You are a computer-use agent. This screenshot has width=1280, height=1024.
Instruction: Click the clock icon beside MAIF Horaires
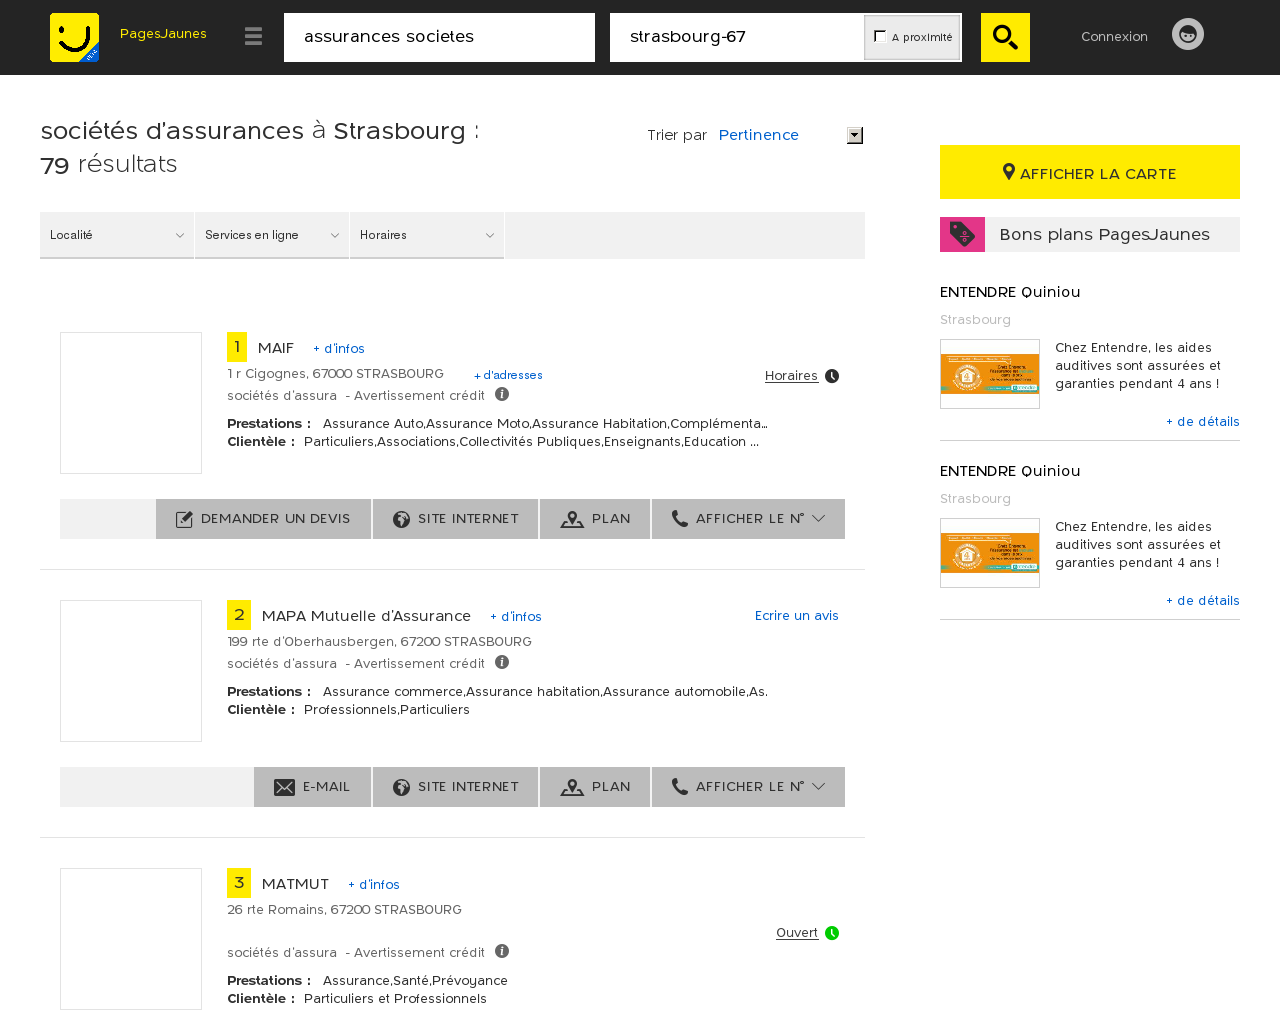(832, 376)
